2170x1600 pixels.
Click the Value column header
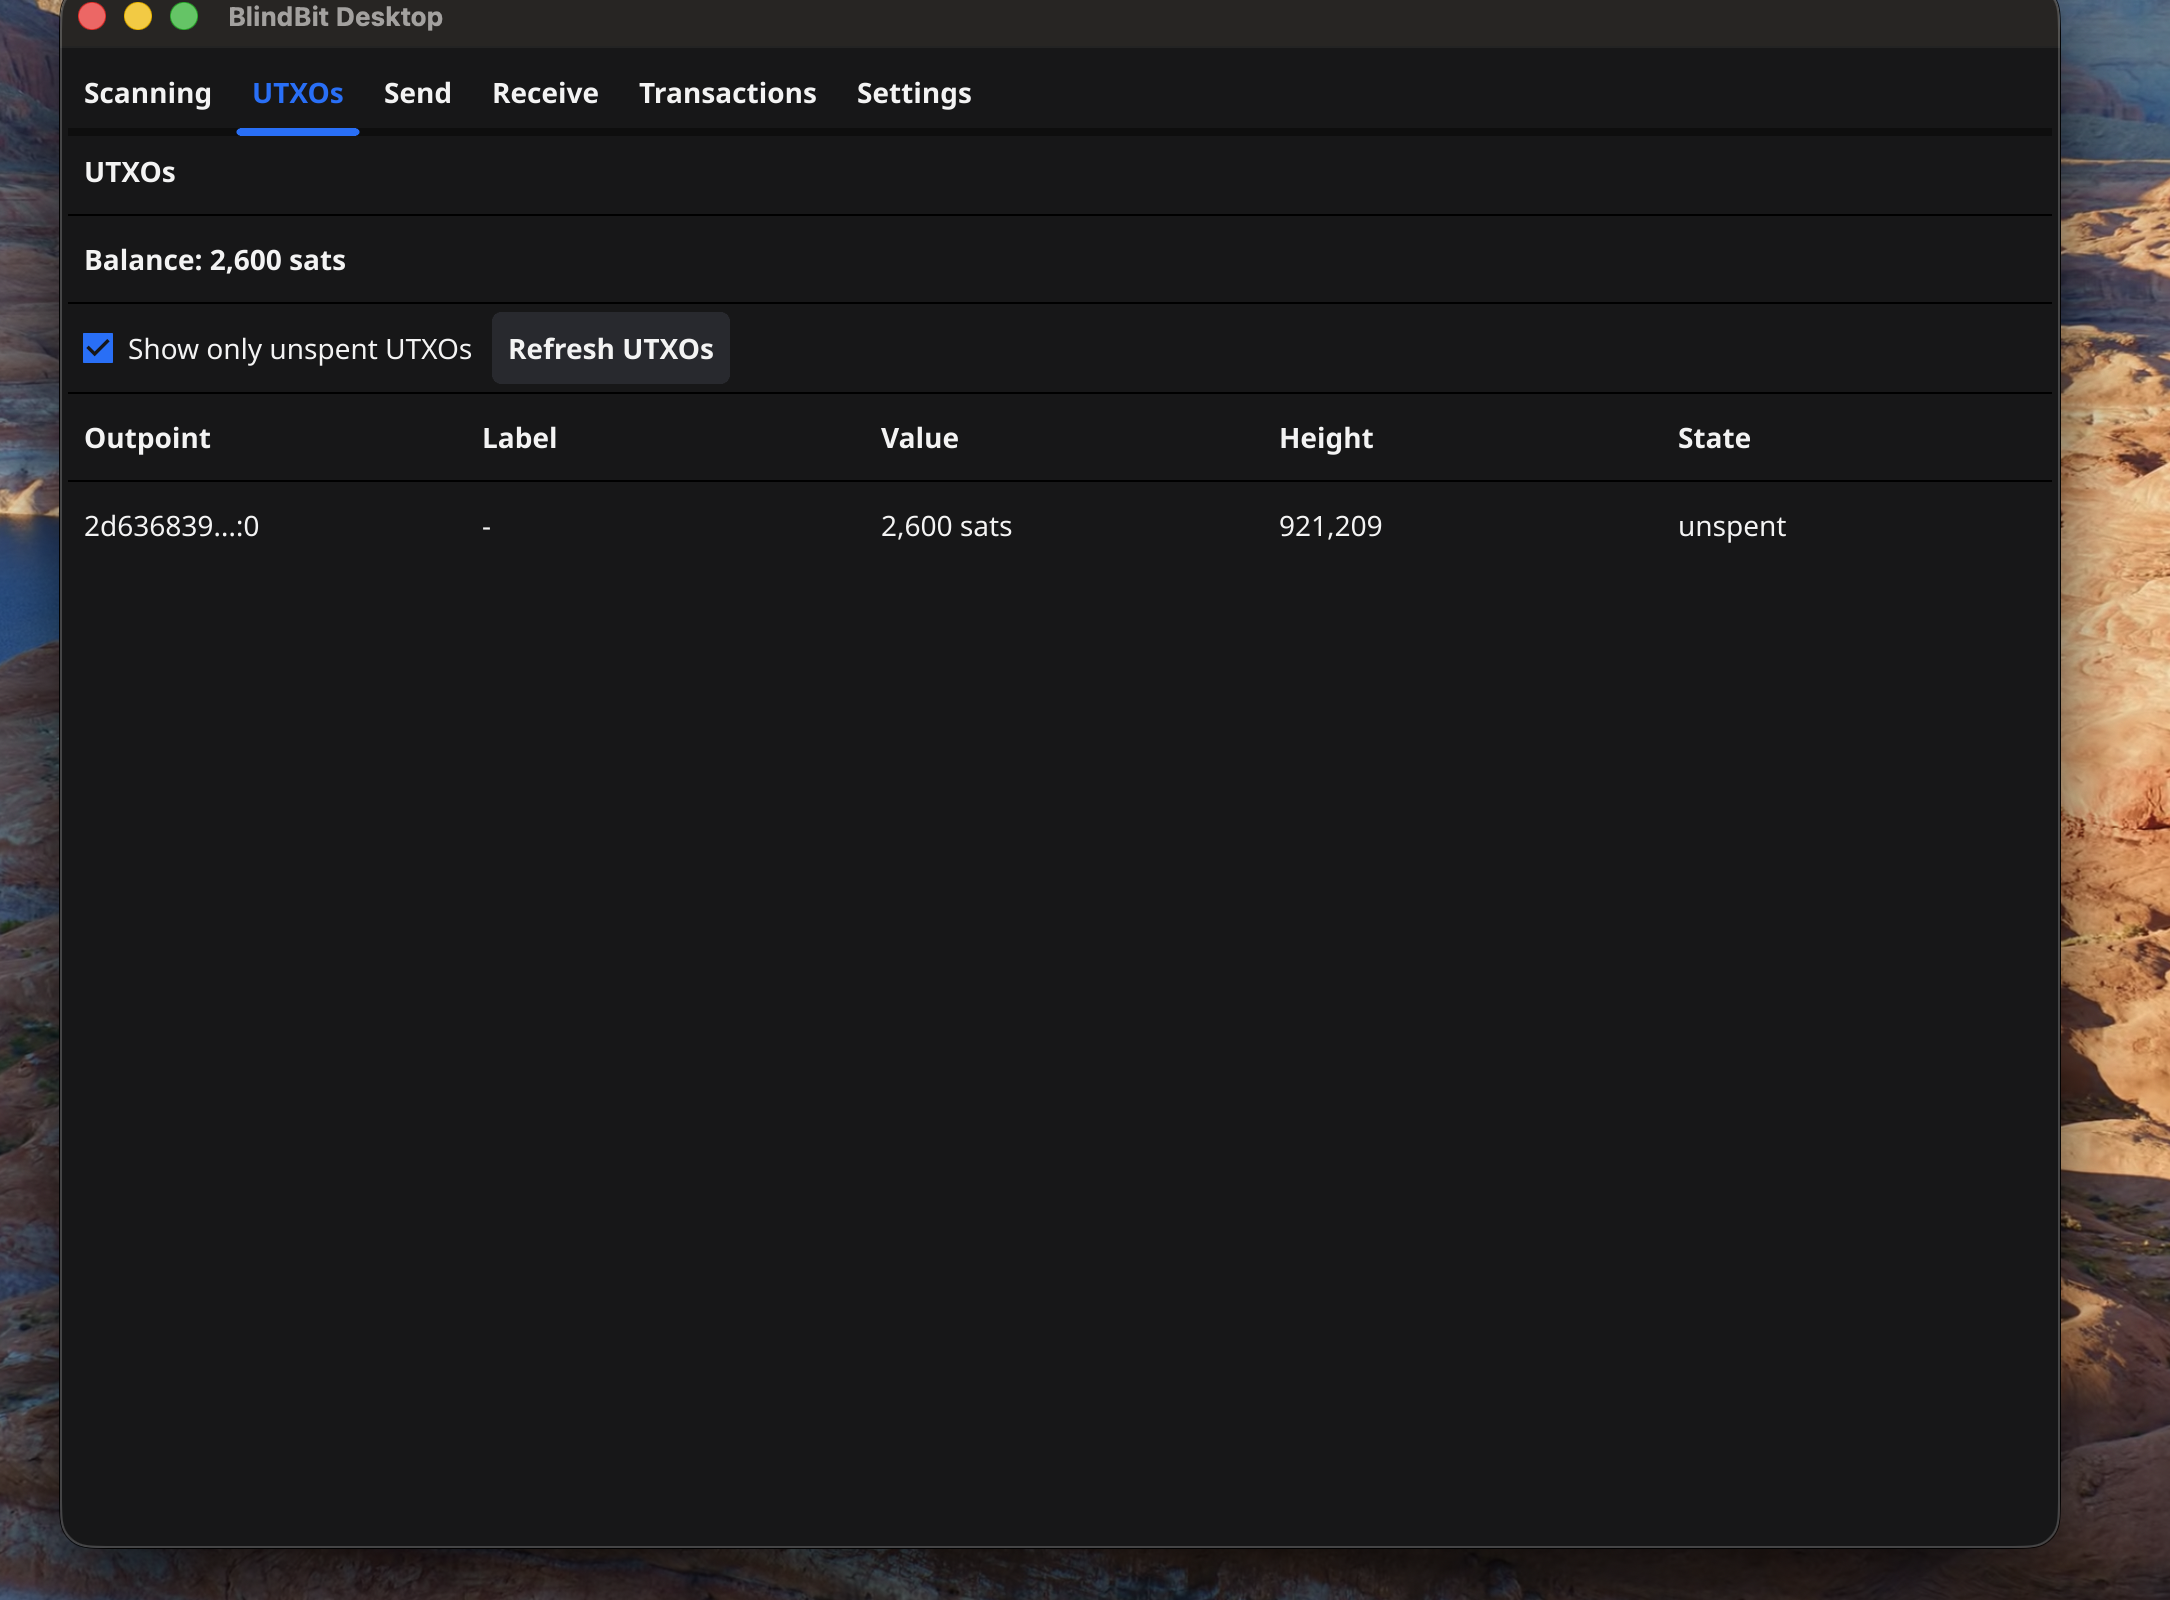[919, 438]
